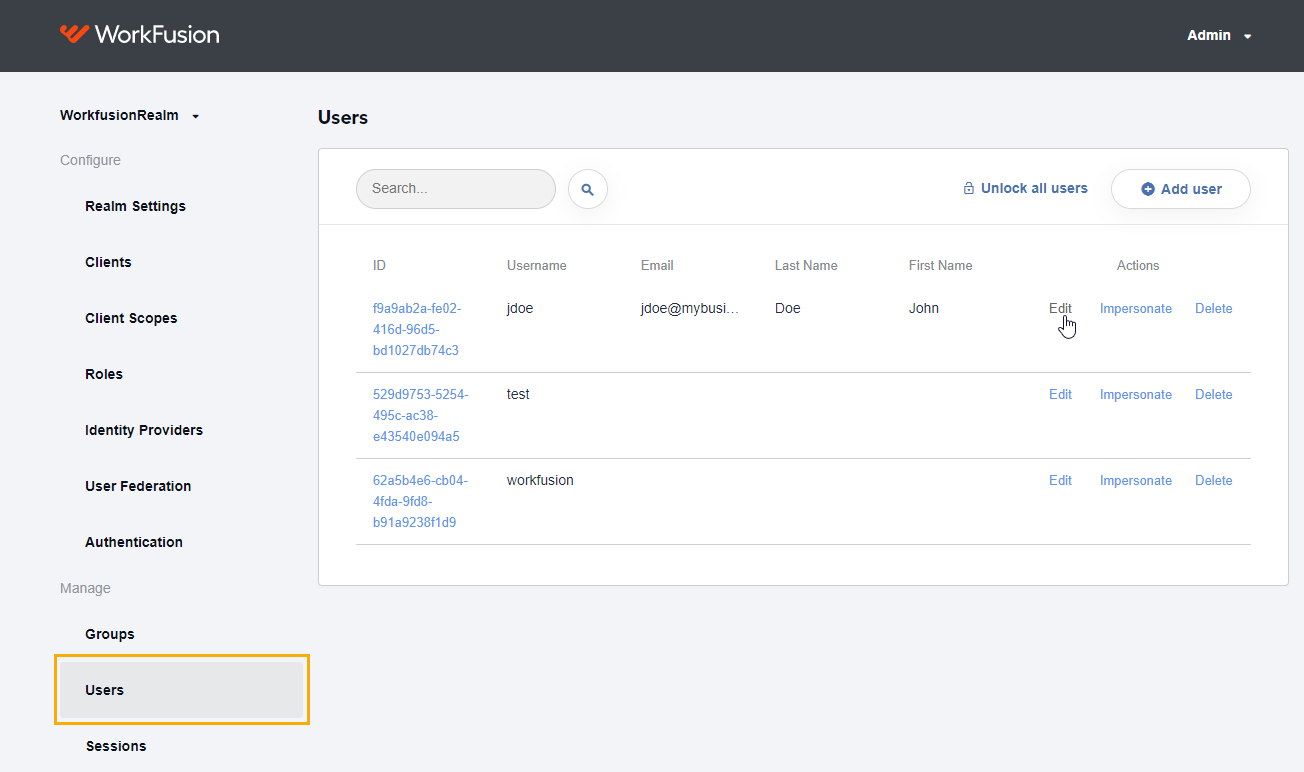Screen dimensions: 1304x772
Task: Expand the WorkfusionRealm realm selector
Action: (130, 115)
